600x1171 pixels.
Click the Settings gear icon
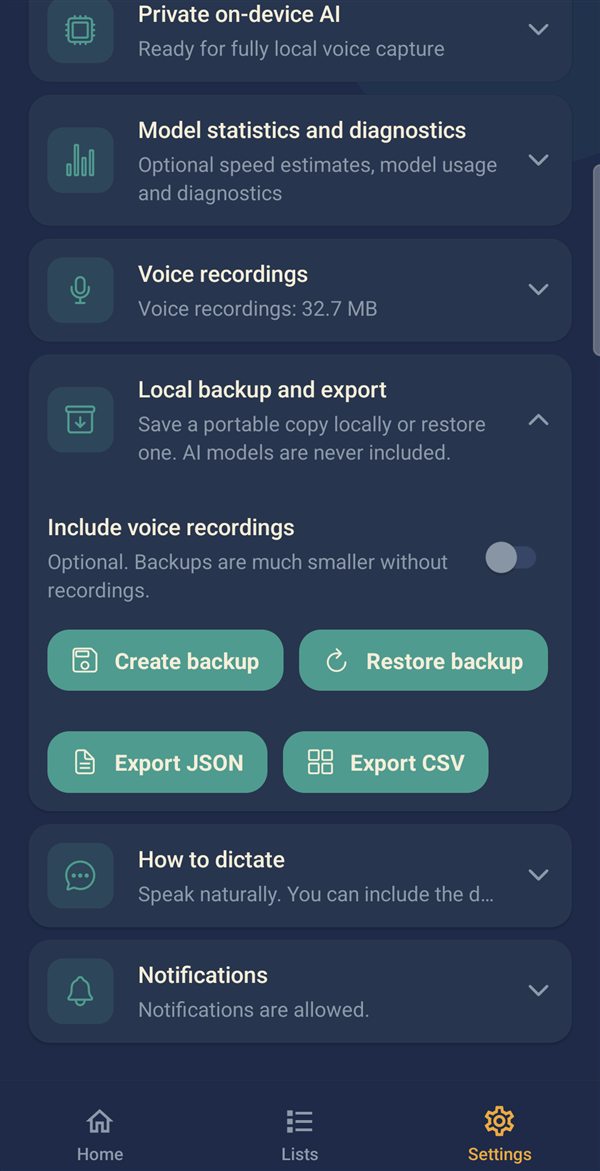(499, 1121)
